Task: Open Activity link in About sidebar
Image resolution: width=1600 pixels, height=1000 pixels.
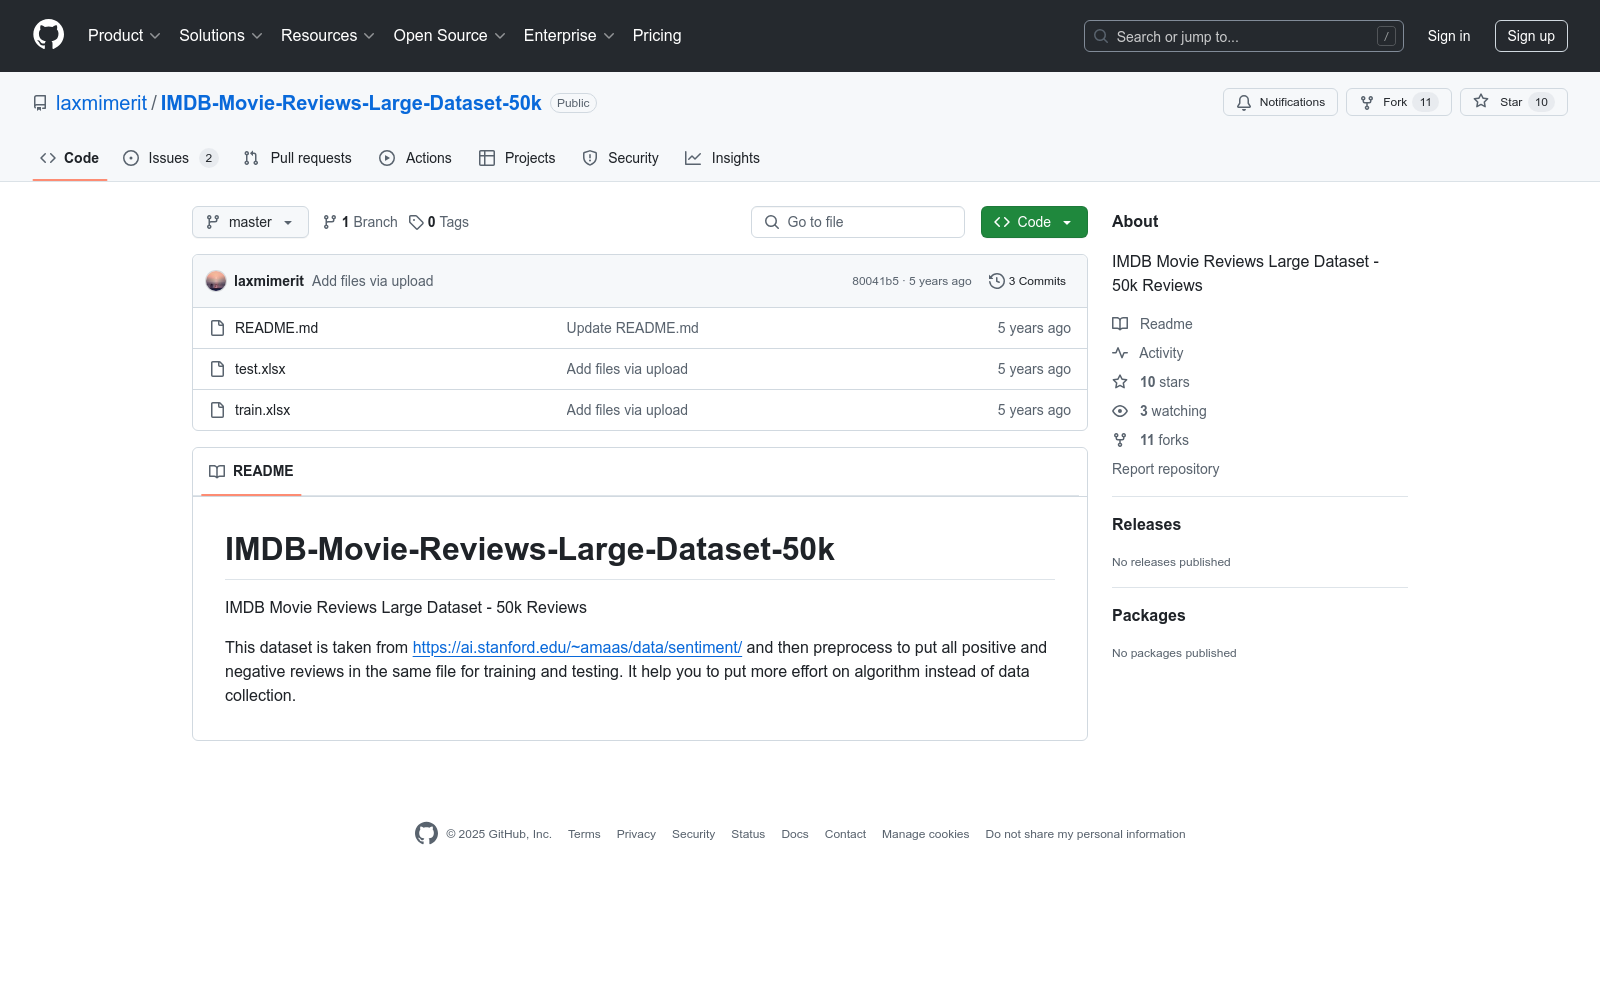Action: [1148, 353]
